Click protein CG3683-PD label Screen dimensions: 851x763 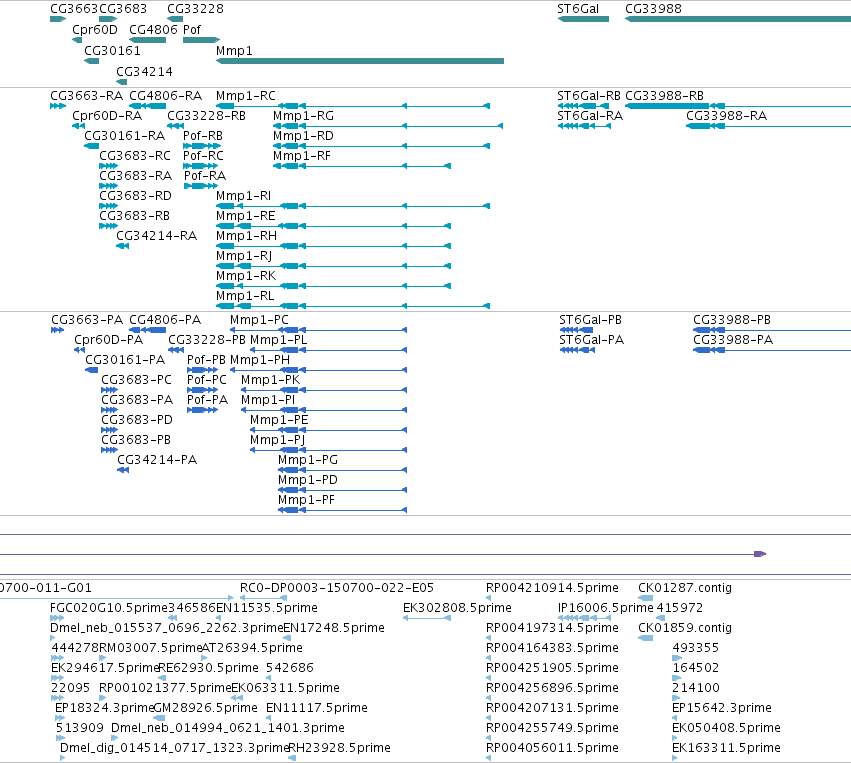(137, 420)
